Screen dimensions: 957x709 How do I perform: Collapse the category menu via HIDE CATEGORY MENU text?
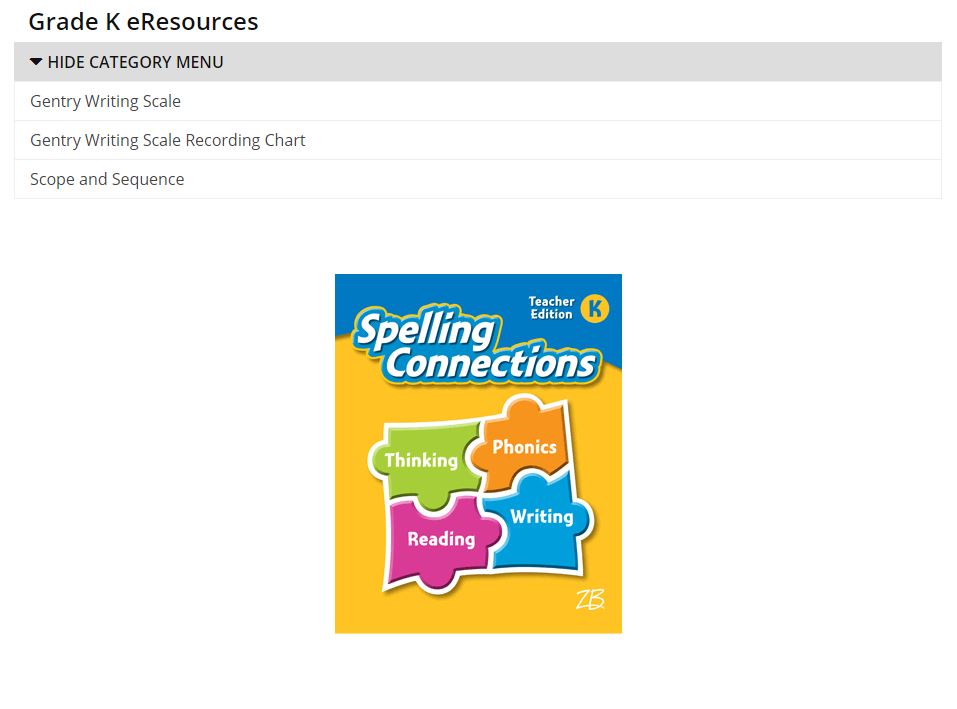[x=135, y=62]
